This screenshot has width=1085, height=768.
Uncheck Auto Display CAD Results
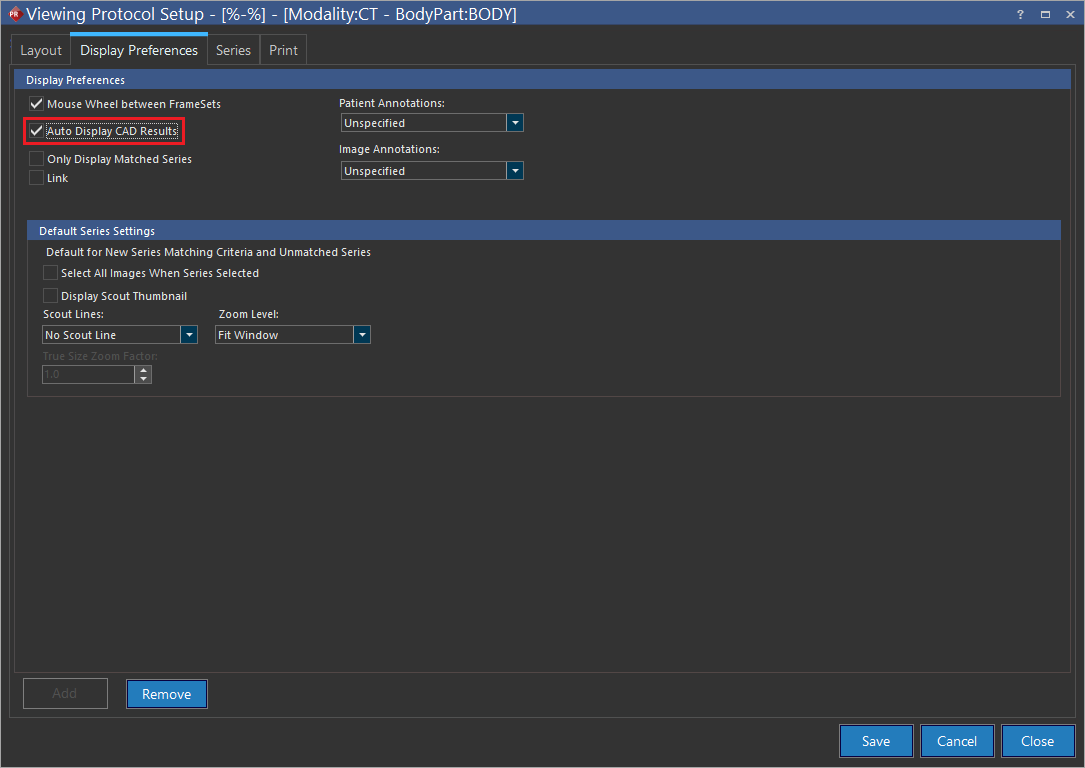click(37, 131)
